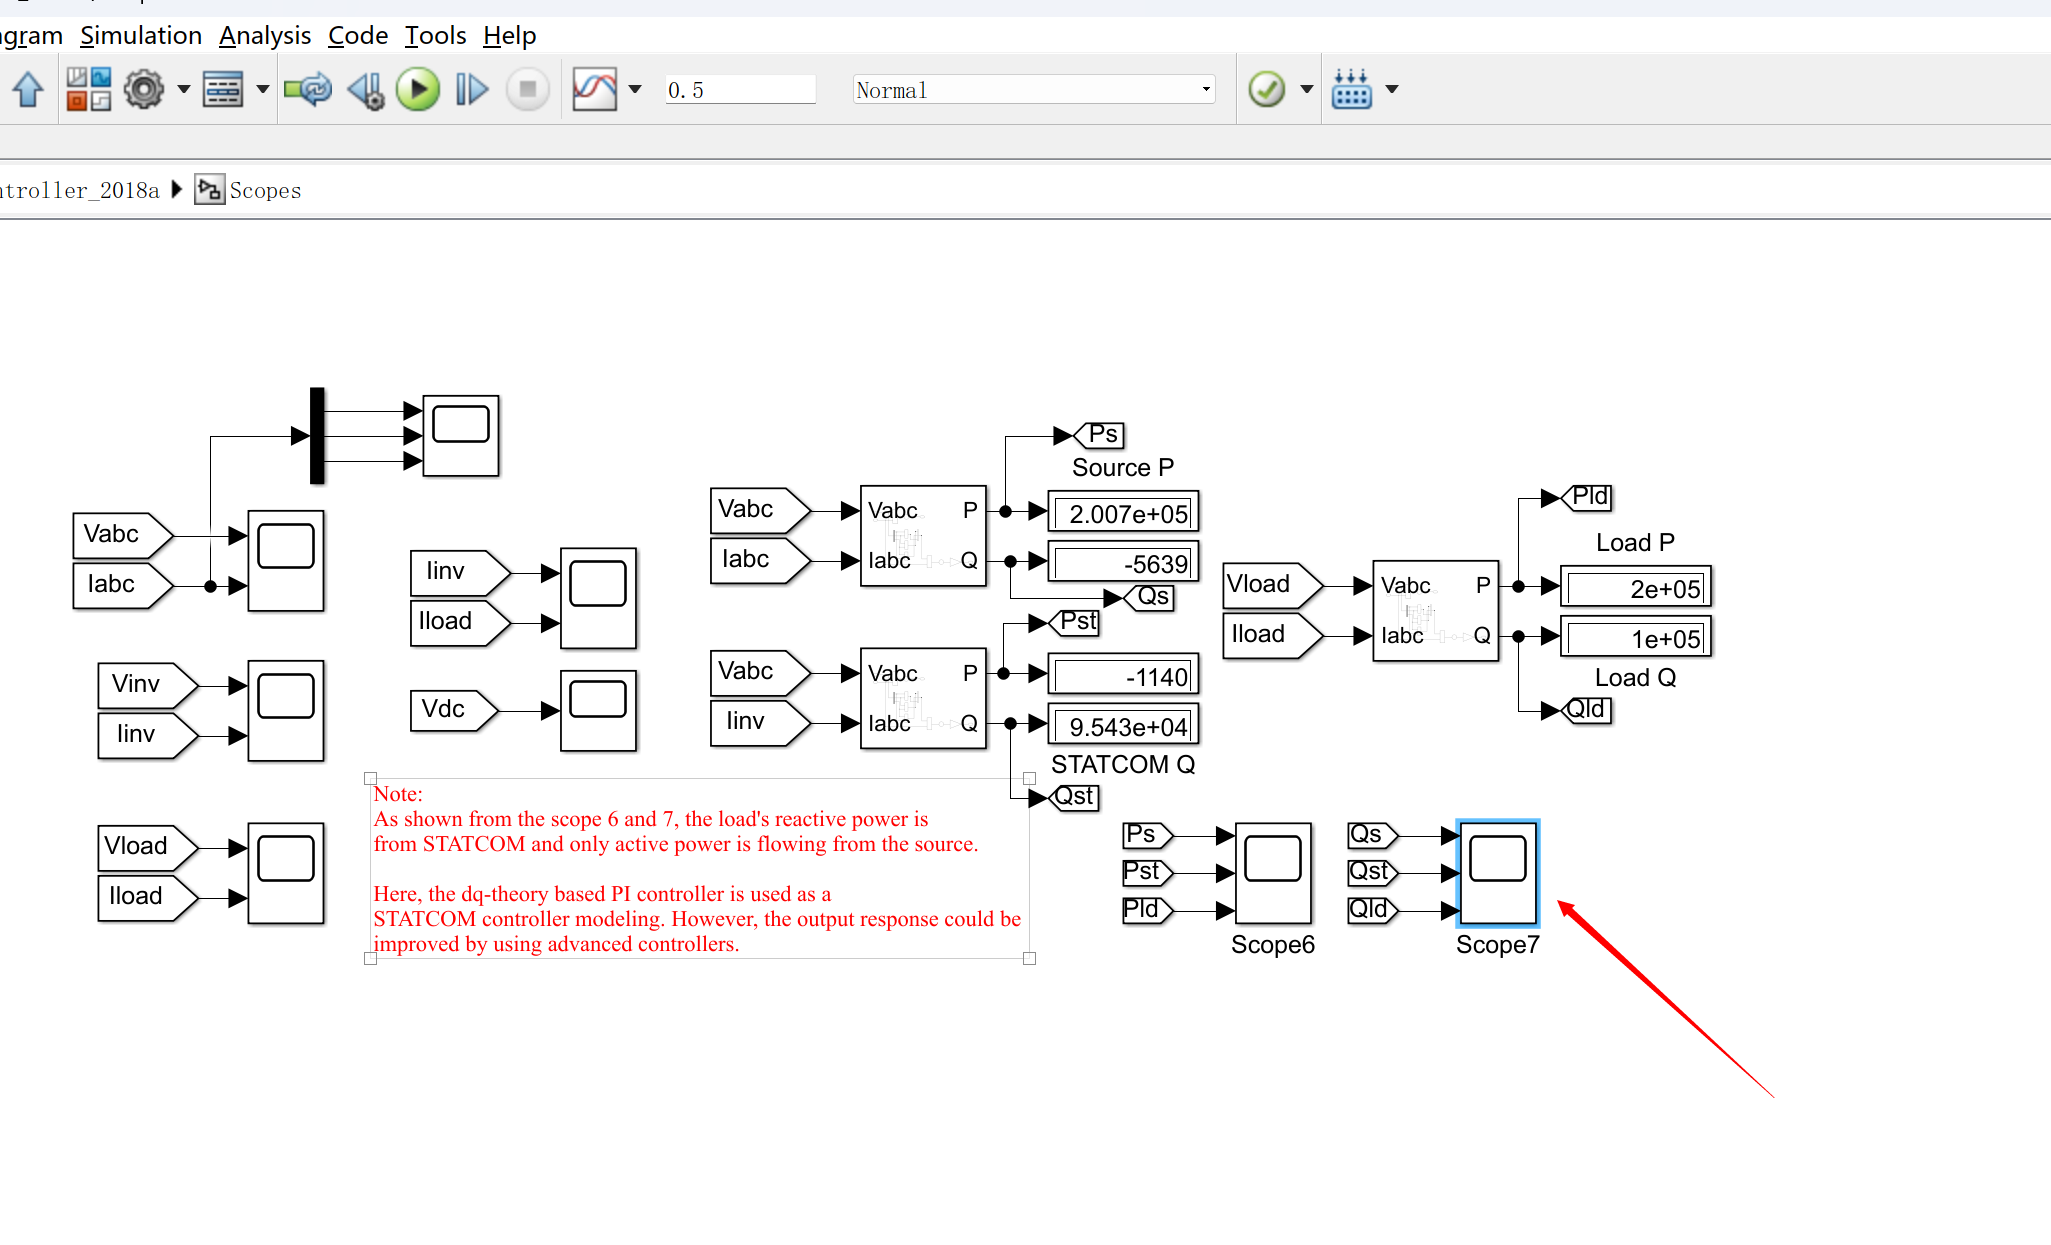Click the Update Diagram checkmark icon
The height and width of the screenshot is (1245, 2051).
click(x=1266, y=90)
